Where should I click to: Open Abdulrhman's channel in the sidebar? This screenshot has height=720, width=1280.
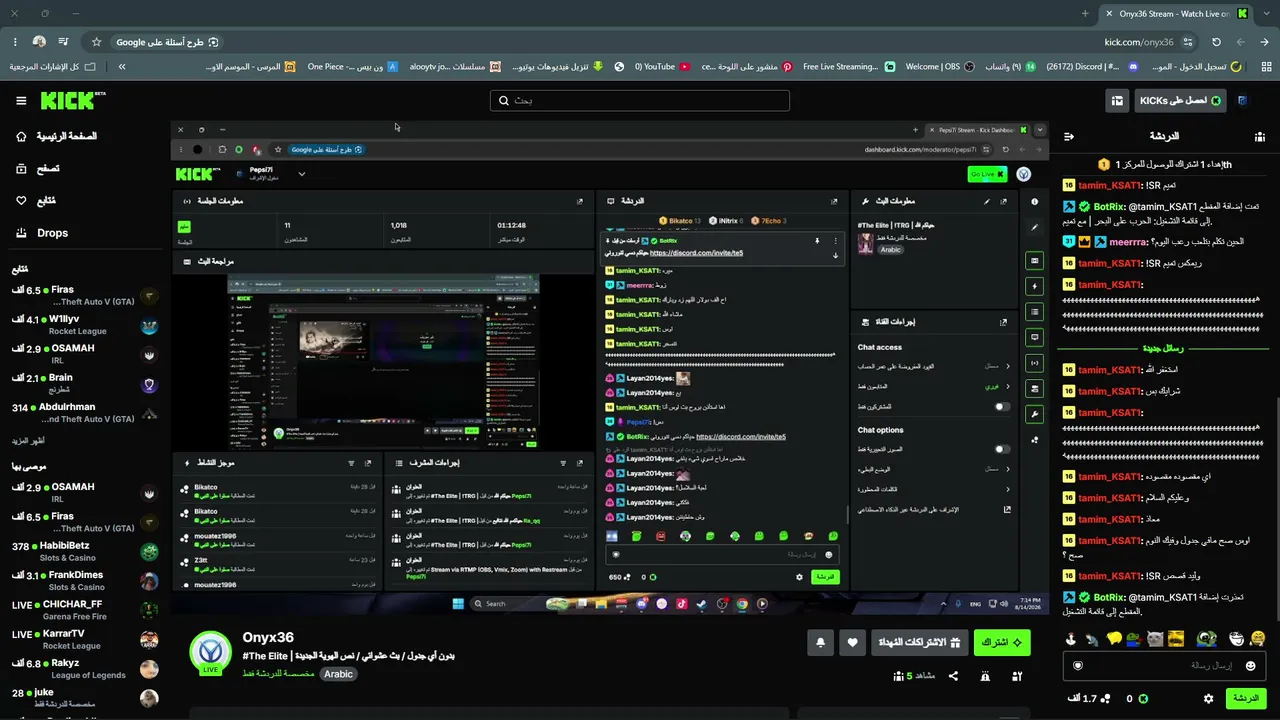coord(85,413)
